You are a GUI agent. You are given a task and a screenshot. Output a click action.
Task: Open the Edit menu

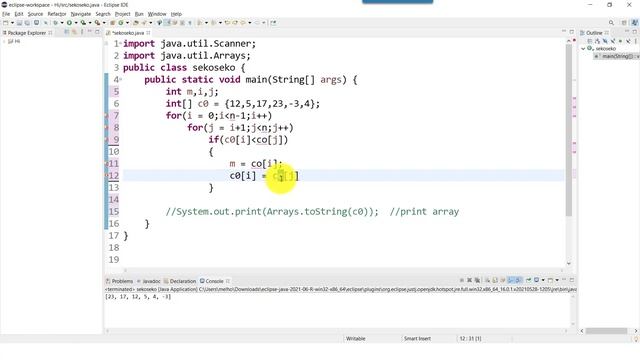tap(19, 14)
